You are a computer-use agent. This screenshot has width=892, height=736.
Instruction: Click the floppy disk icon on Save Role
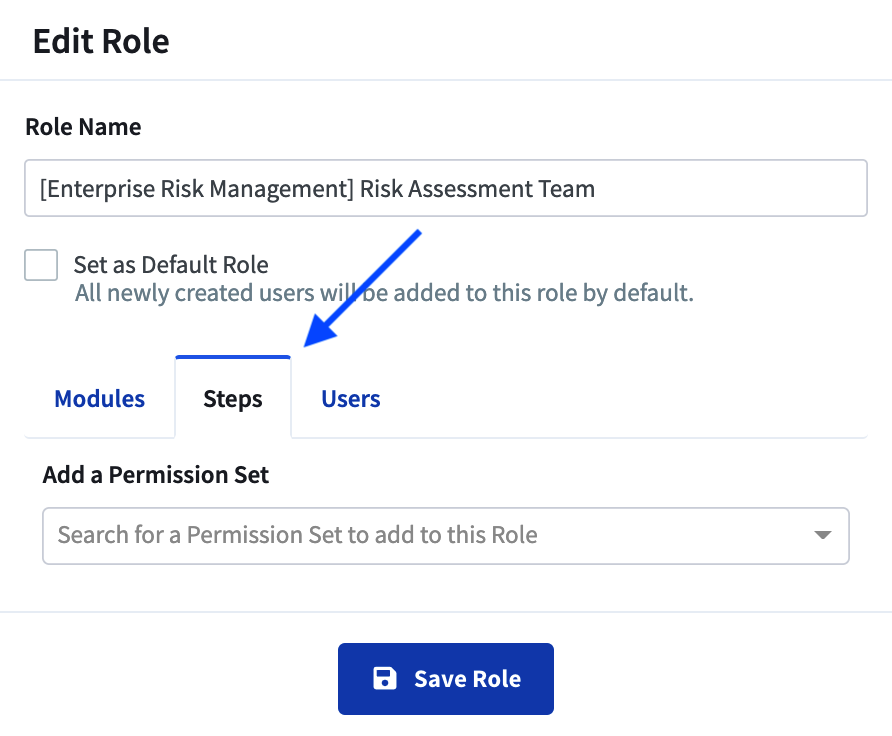pos(384,678)
